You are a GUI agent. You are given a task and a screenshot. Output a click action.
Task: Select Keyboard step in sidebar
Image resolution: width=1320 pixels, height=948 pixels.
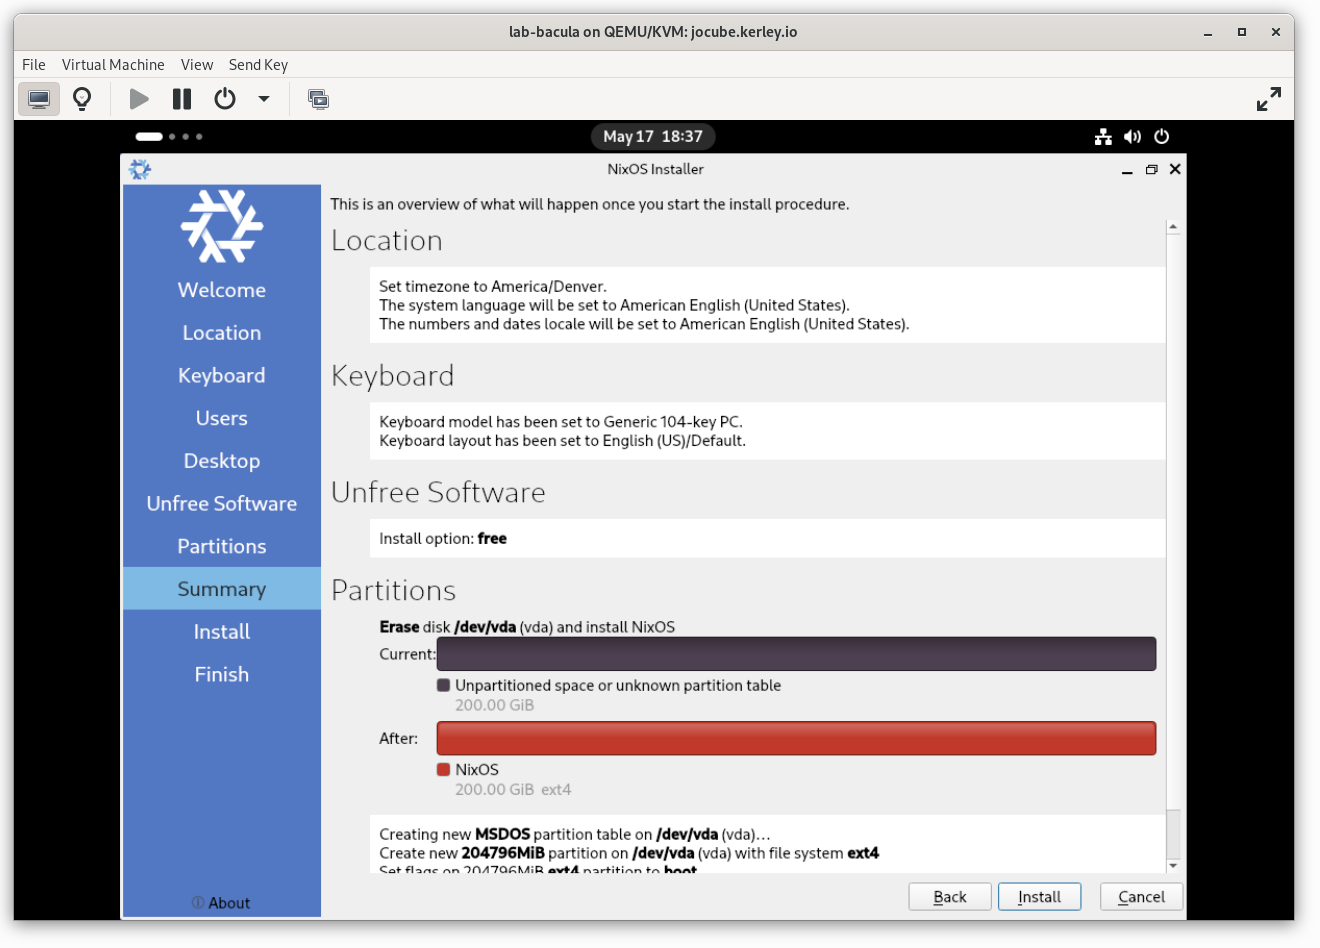[222, 376]
